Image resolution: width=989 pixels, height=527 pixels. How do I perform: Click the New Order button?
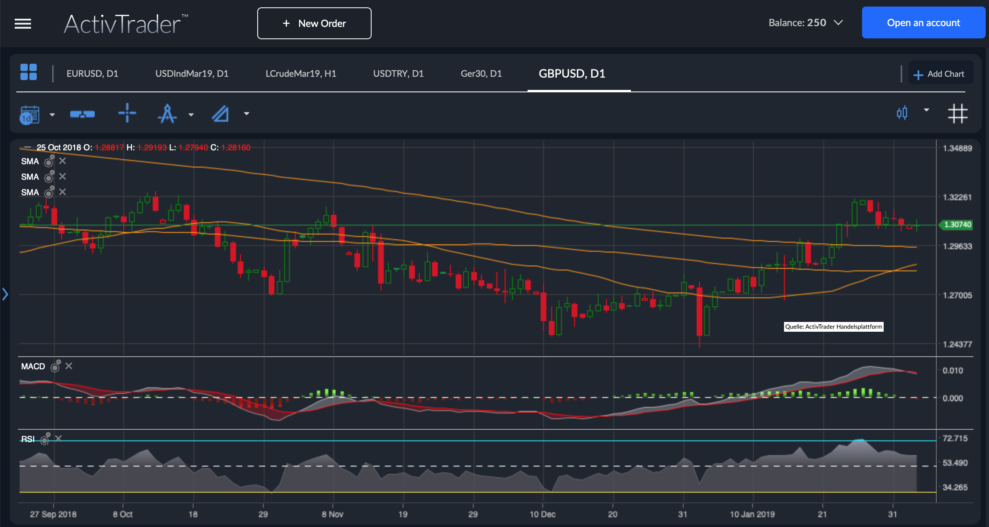[x=314, y=23]
